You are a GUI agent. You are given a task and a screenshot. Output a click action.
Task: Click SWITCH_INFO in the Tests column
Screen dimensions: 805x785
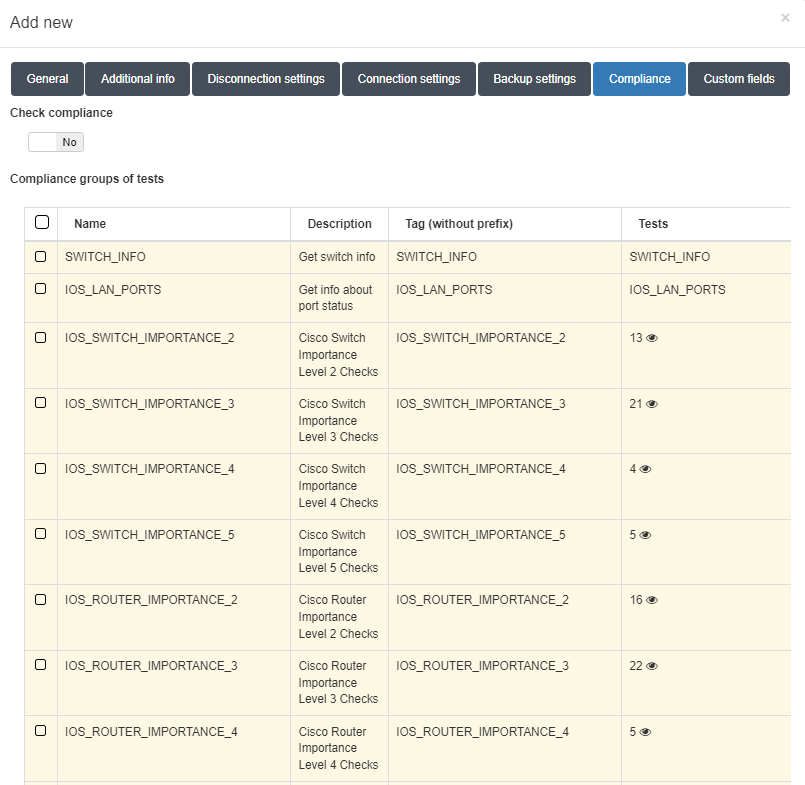[x=669, y=257]
